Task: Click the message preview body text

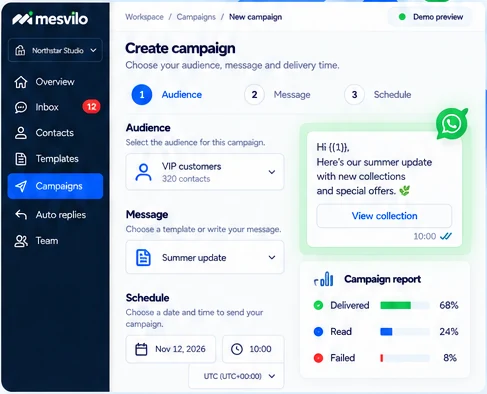Action: click(374, 169)
